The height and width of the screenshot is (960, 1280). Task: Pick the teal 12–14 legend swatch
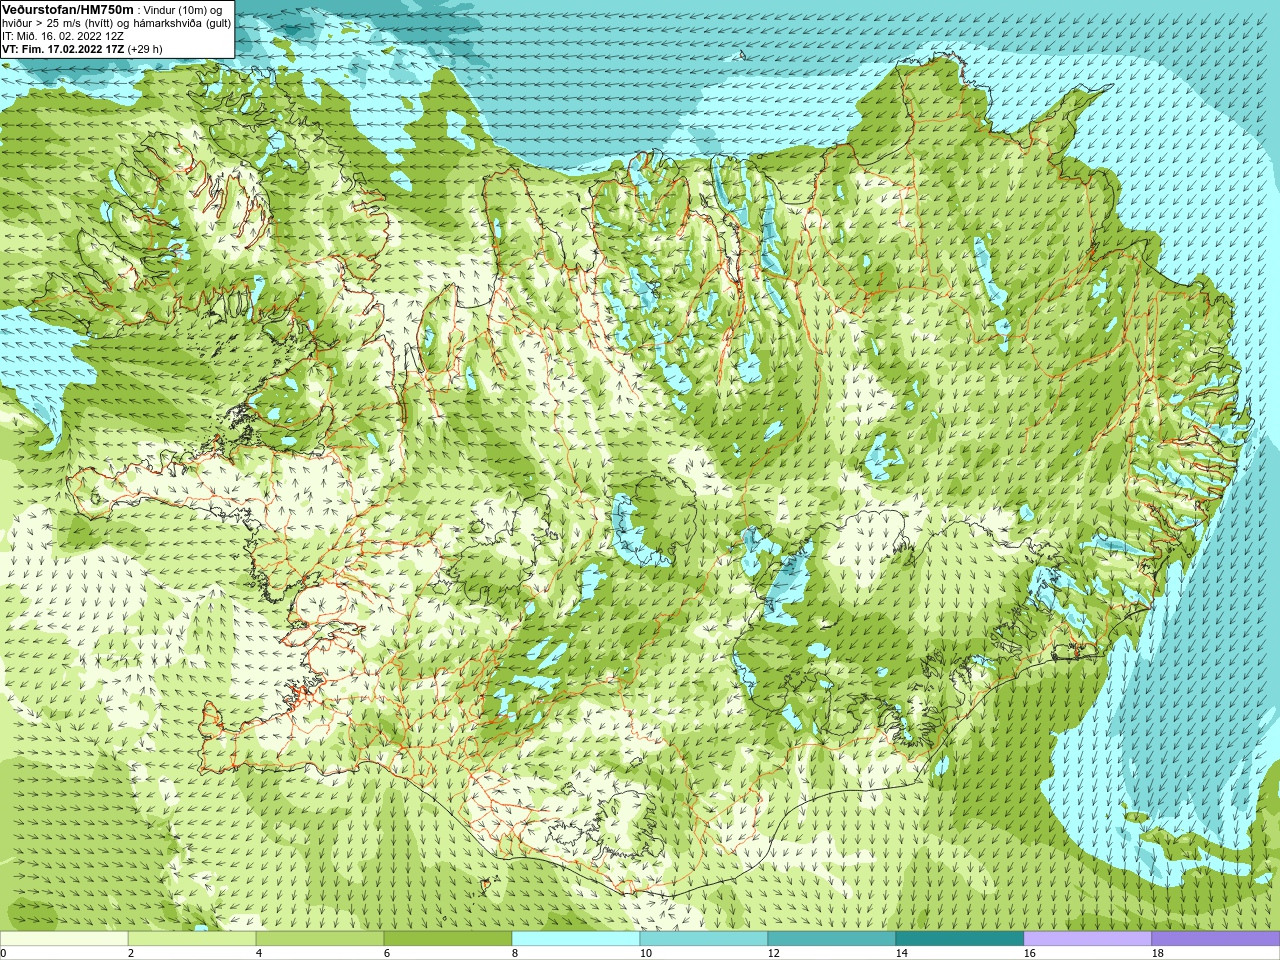pyautogui.click(x=832, y=939)
